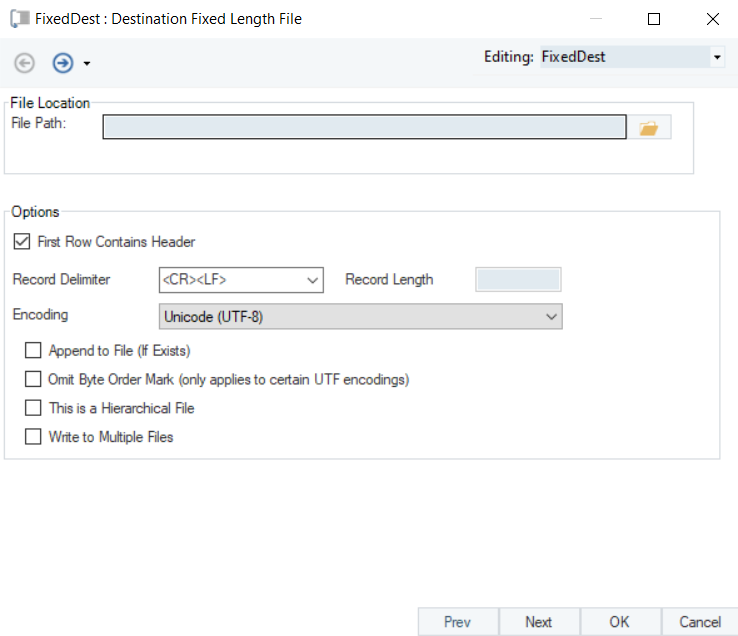Image resolution: width=738 pixels, height=636 pixels.
Task: Maximize the FixedDest dialog window
Action: click(654, 18)
